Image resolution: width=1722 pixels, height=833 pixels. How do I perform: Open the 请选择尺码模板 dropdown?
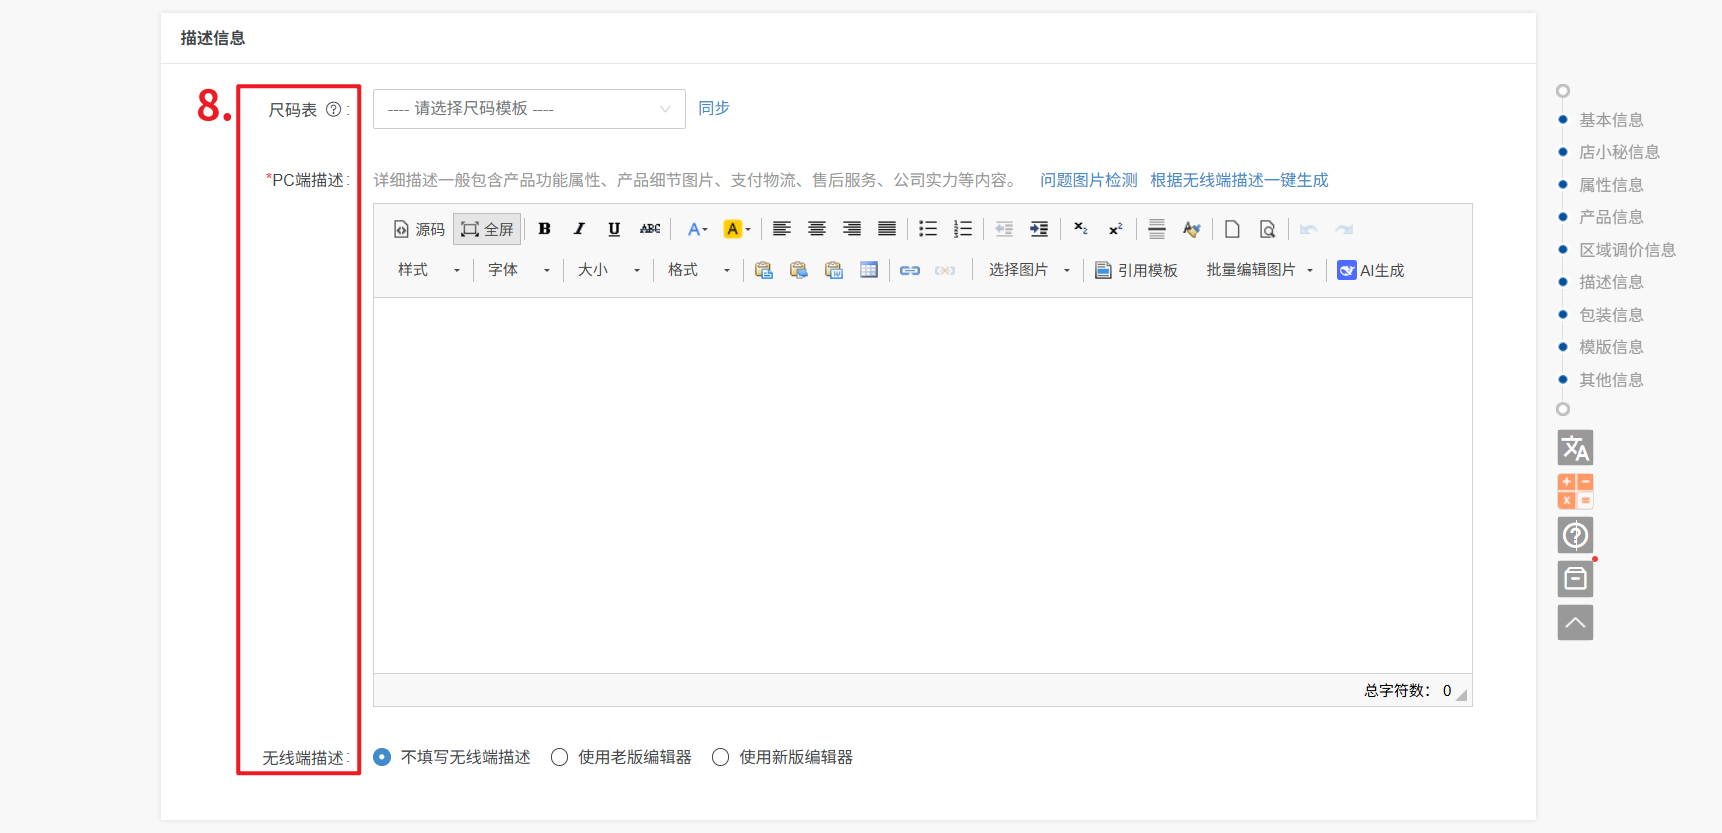(x=528, y=109)
